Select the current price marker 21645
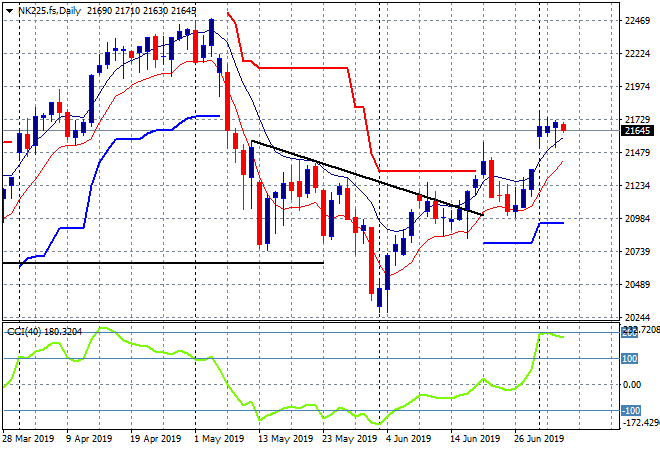660x450 pixels. click(637, 131)
